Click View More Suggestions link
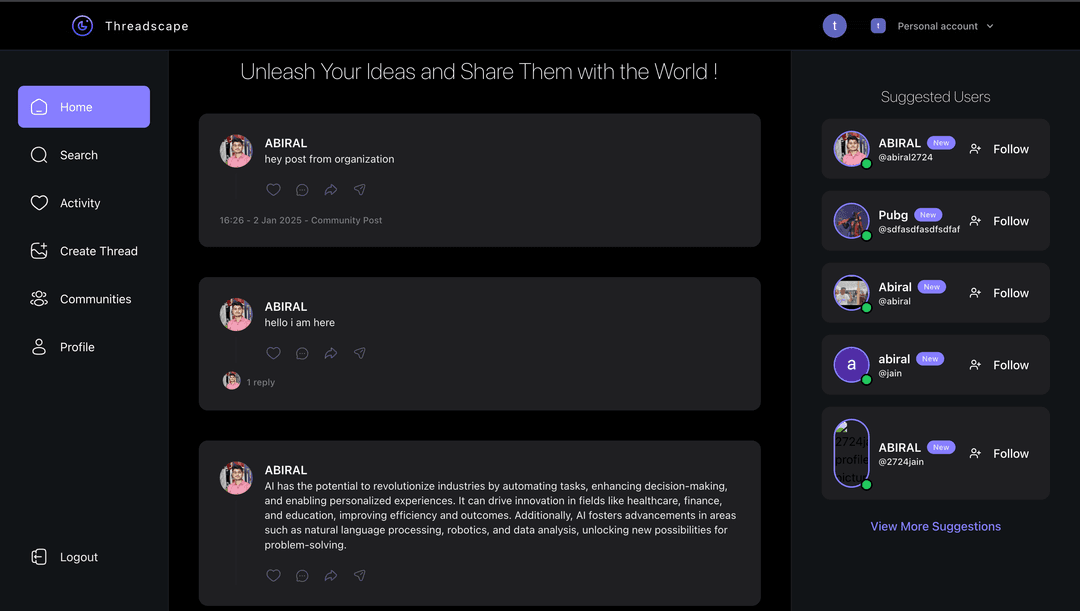The image size is (1080, 611). click(935, 526)
